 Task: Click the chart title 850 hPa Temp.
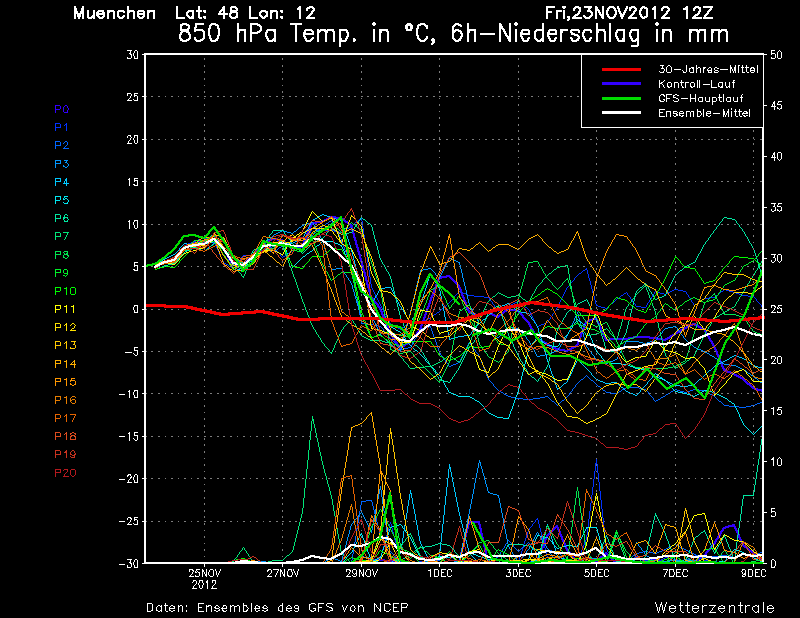pyautogui.click(x=454, y=34)
